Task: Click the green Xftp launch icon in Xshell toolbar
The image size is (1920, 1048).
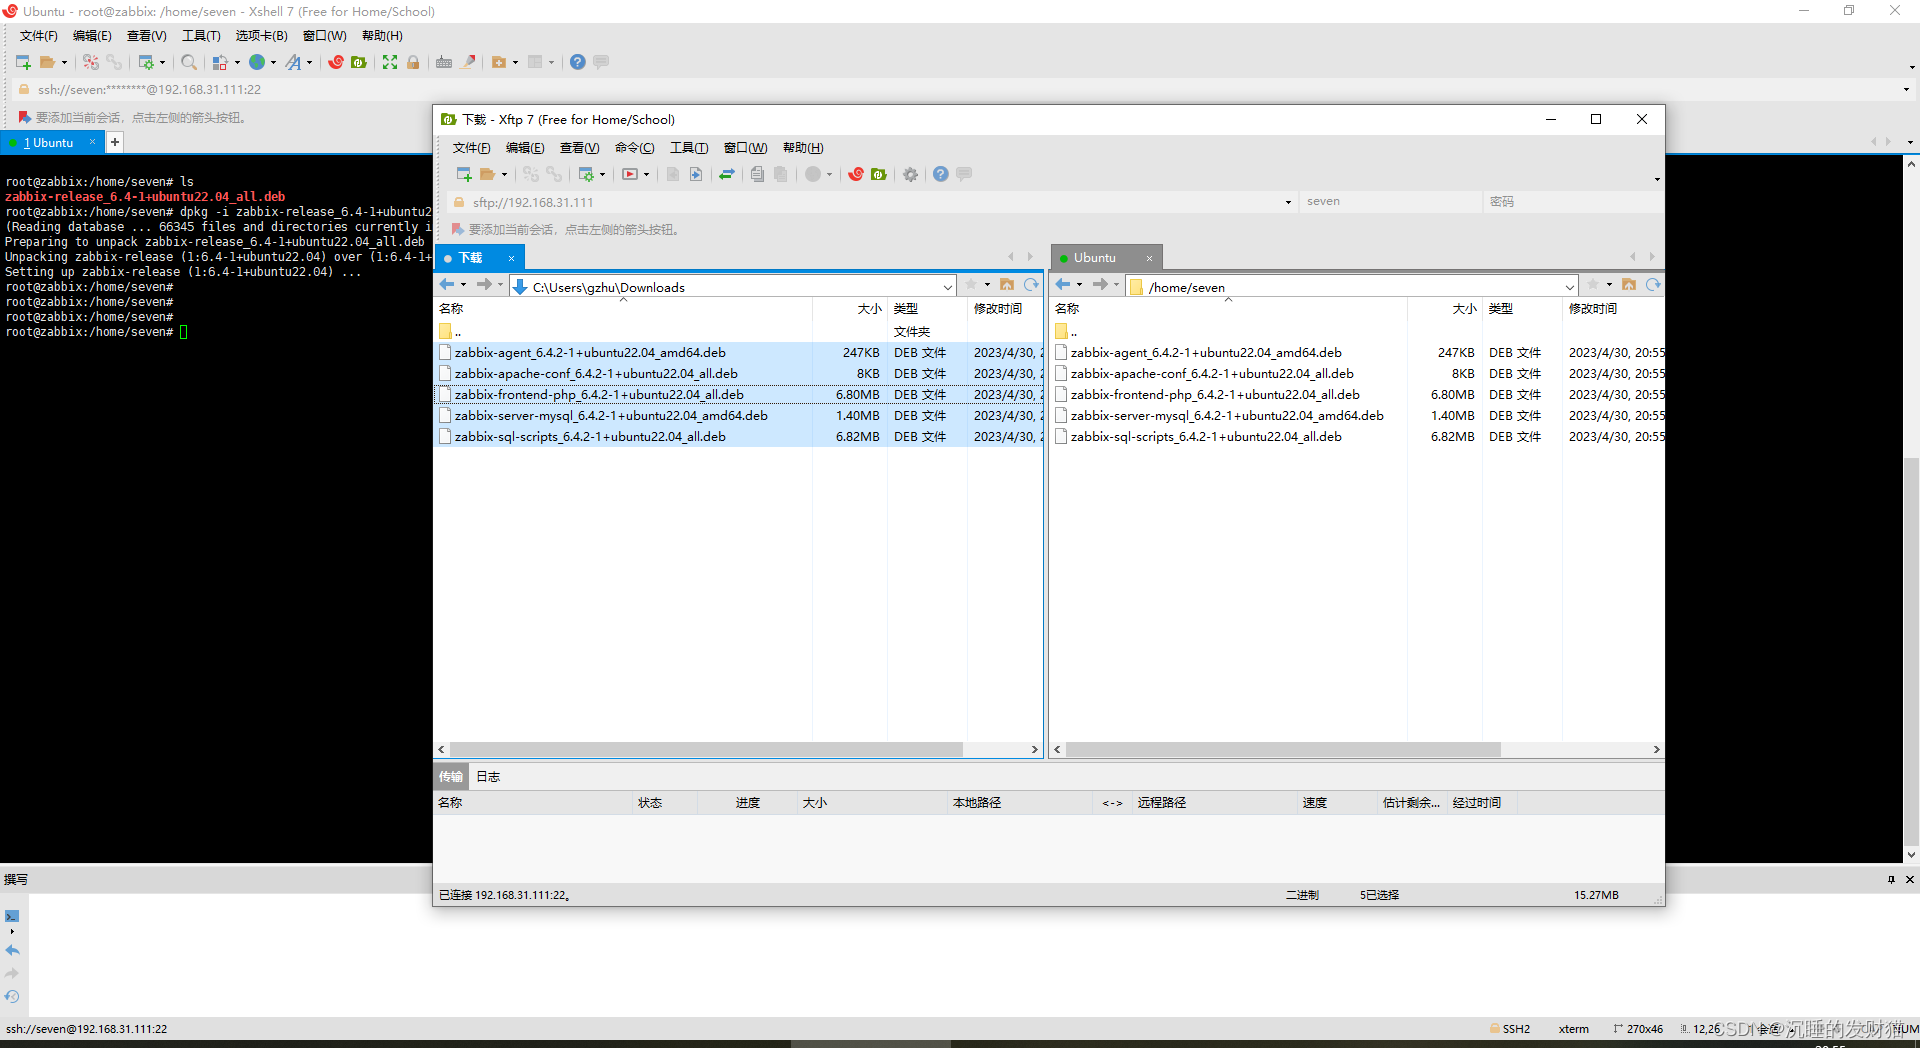Action: 359,62
